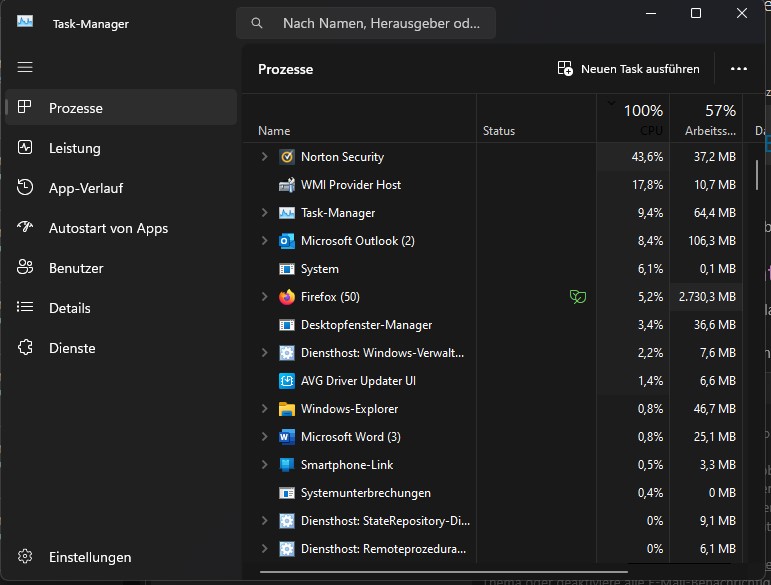Click the Microsoft Word process icon
Viewport: 771px width, 585px height.
pyautogui.click(x=287, y=437)
